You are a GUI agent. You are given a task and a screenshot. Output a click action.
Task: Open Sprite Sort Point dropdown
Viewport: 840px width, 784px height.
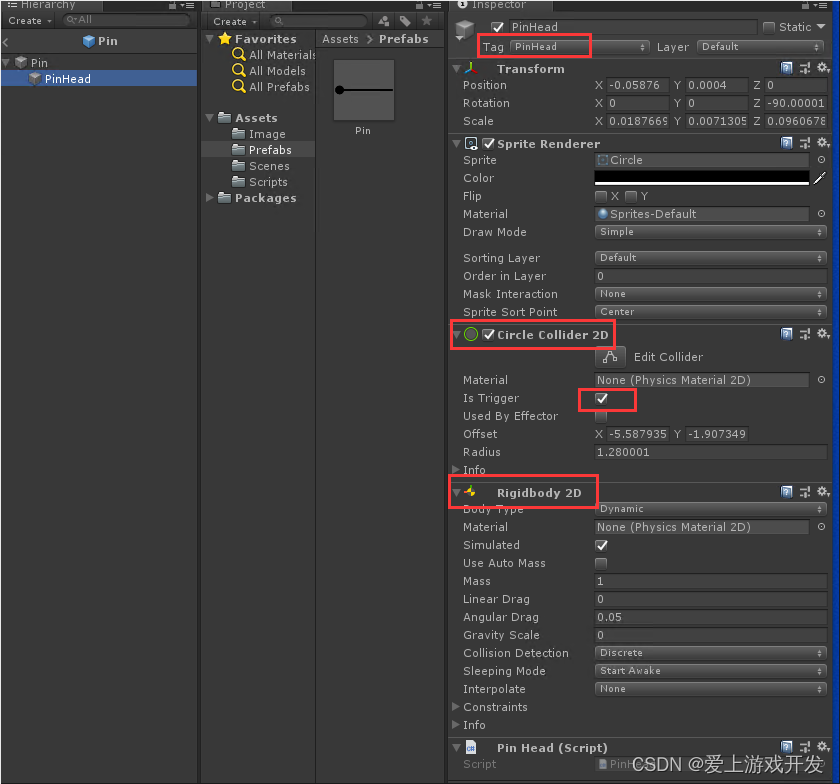710,312
